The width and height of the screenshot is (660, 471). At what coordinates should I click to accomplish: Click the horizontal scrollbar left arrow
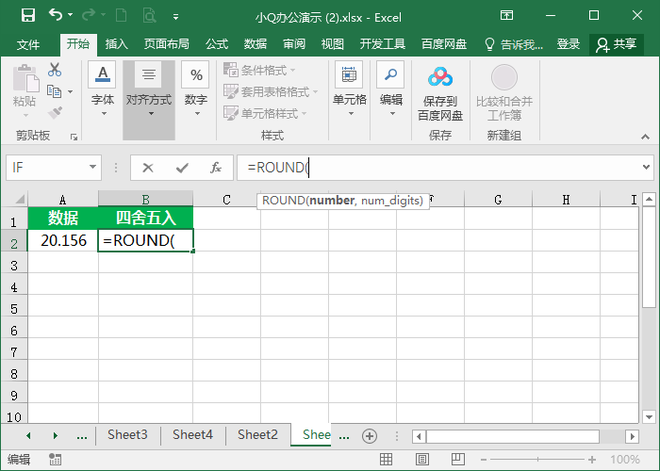419,436
